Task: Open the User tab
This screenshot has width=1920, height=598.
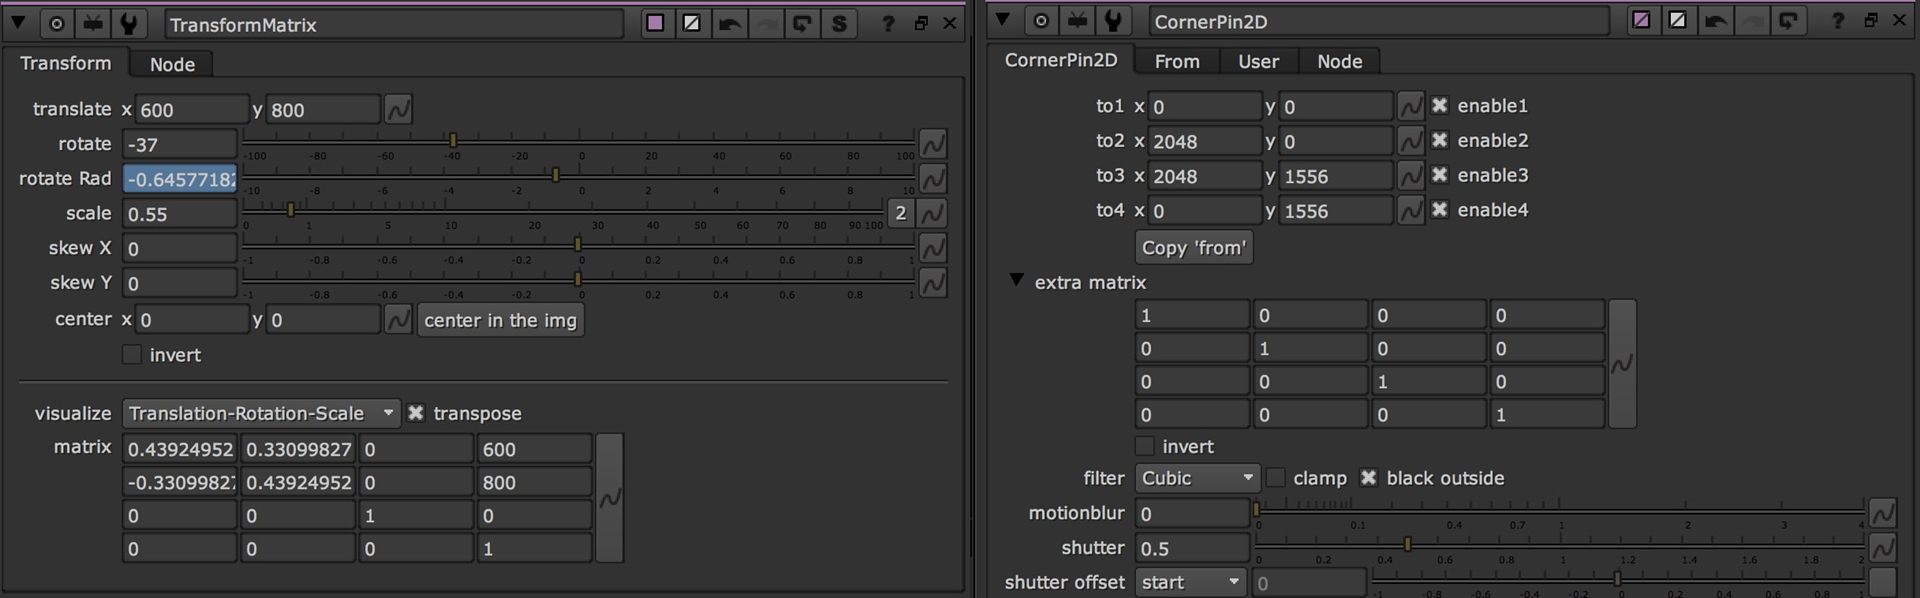Action: coord(1258,61)
